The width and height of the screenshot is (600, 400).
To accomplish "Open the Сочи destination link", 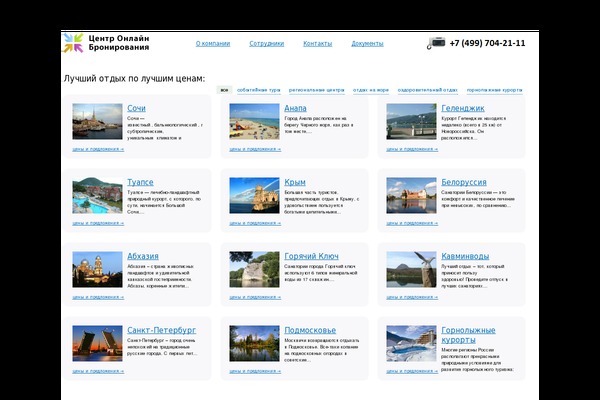I will 136,108.
